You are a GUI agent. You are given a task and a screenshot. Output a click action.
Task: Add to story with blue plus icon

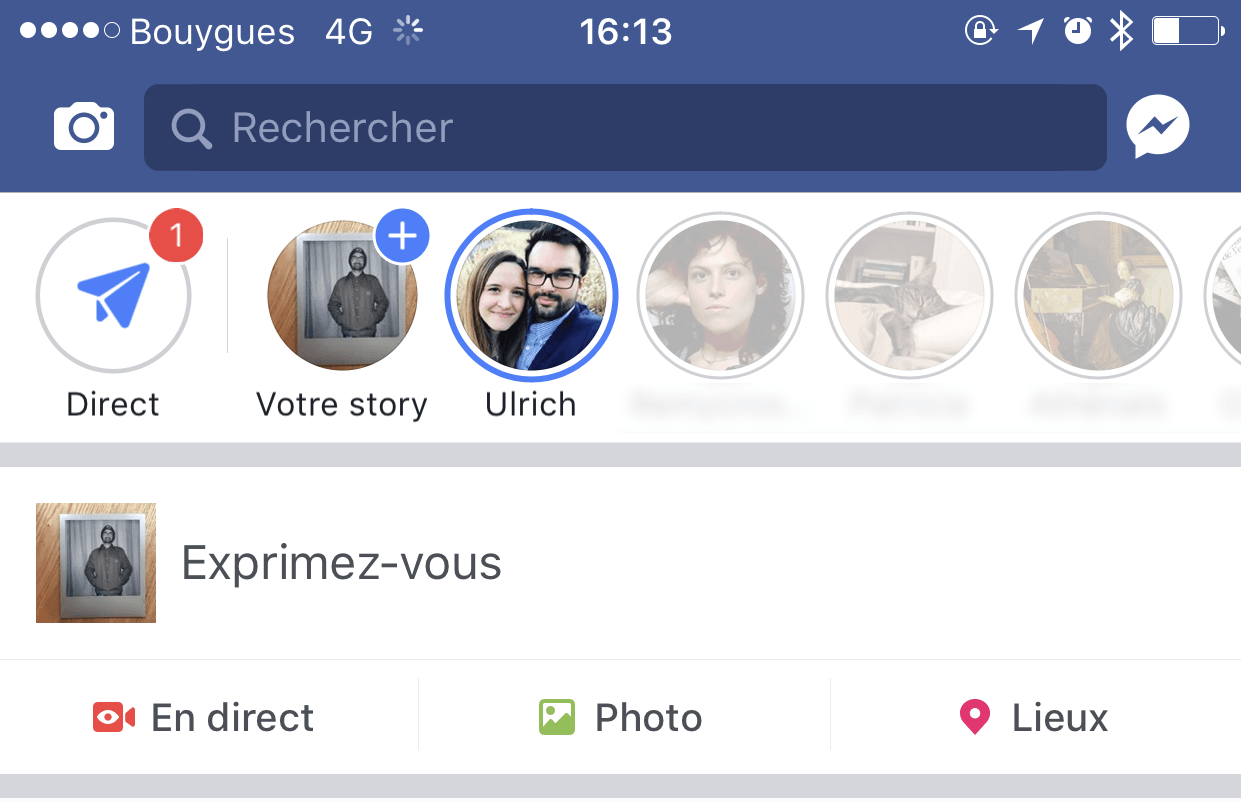[402, 236]
